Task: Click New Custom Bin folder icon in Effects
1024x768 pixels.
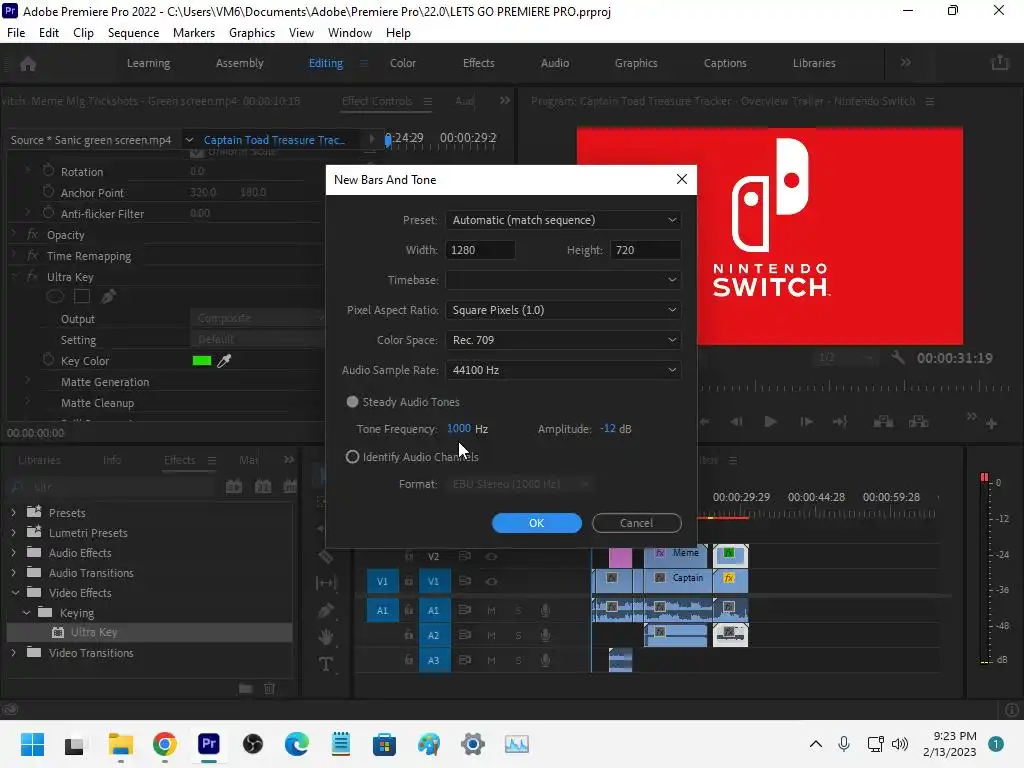Action: click(x=246, y=688)
